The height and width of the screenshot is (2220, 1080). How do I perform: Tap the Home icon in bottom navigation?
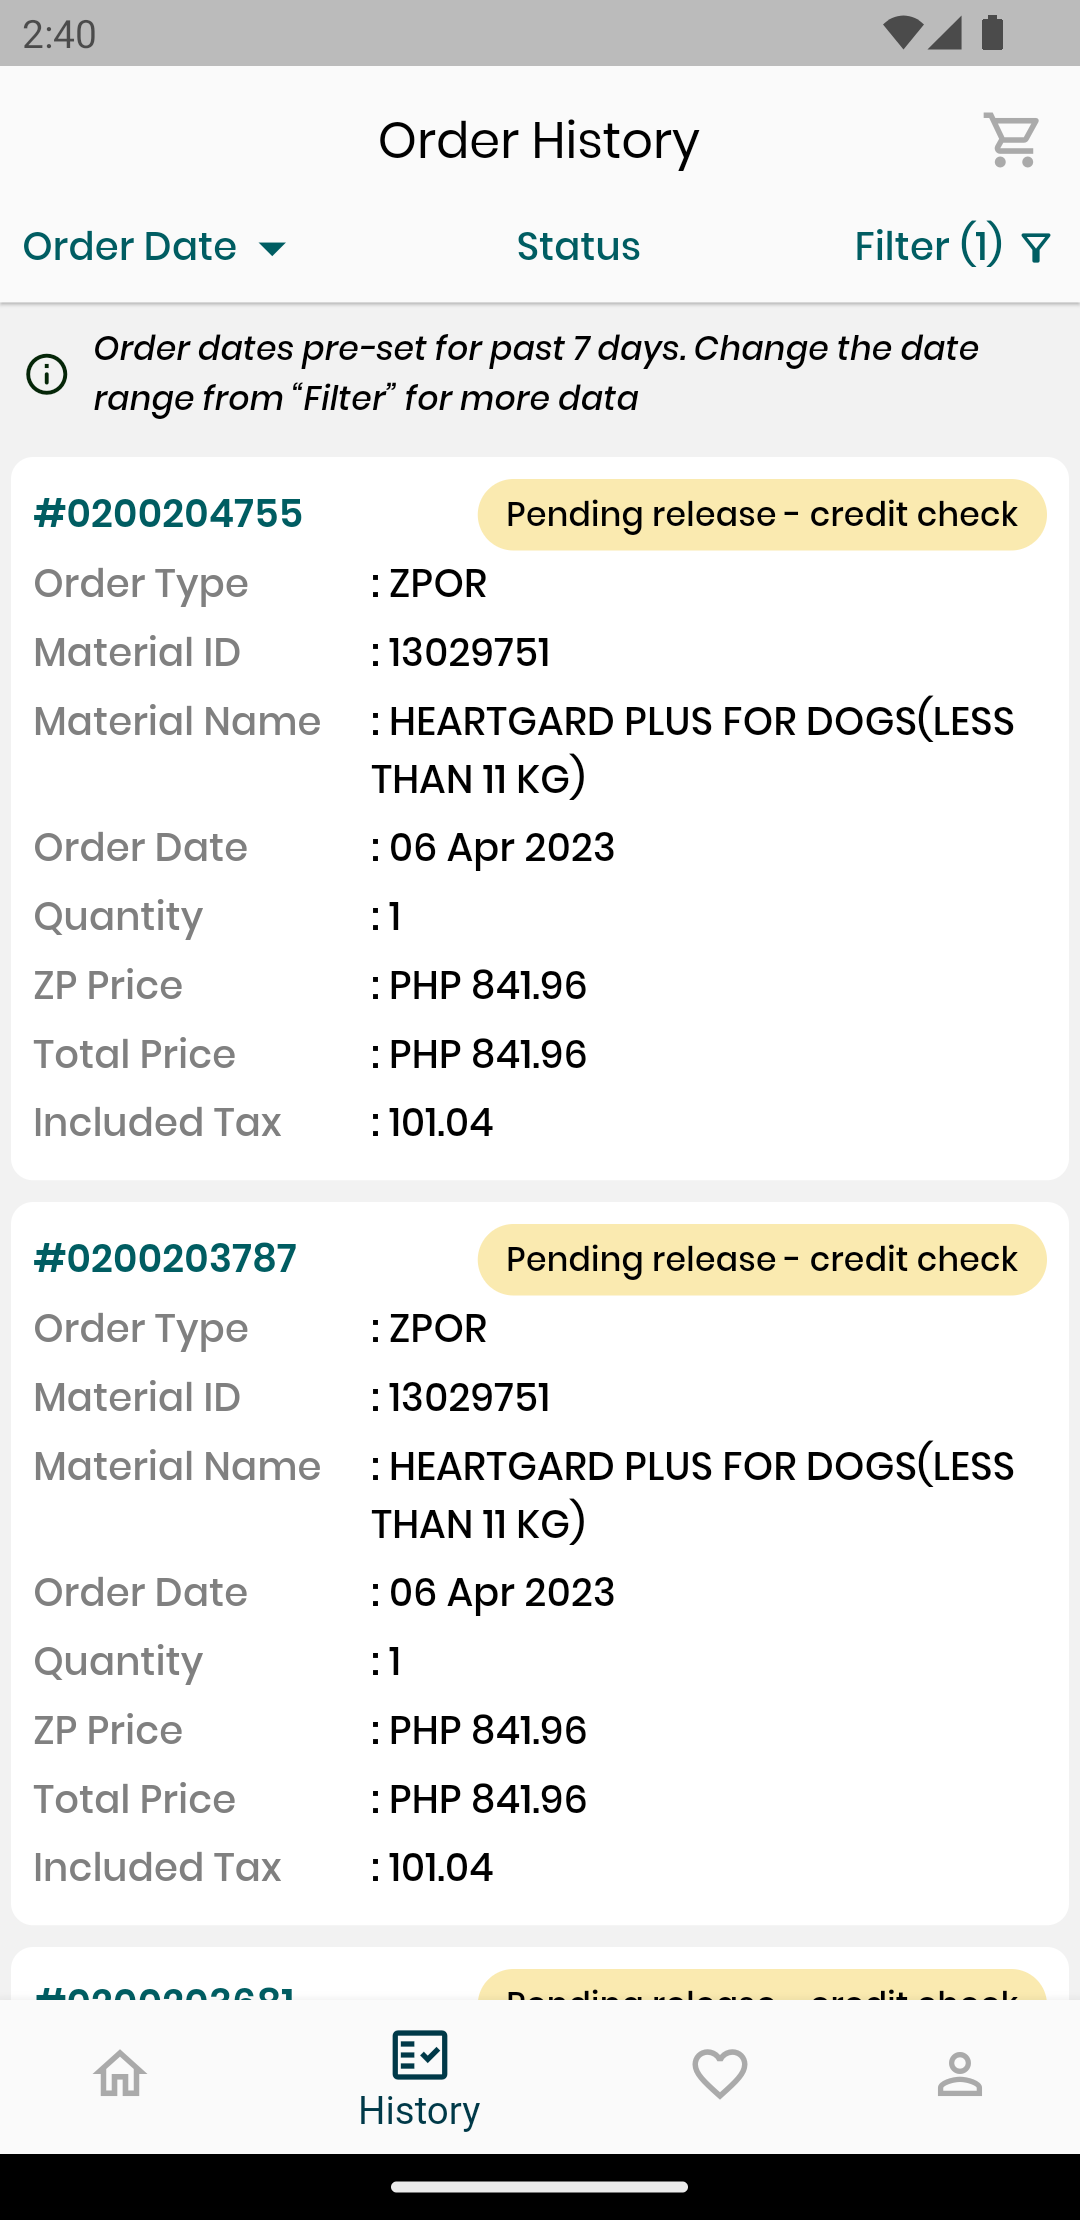tap(120, 2074)
